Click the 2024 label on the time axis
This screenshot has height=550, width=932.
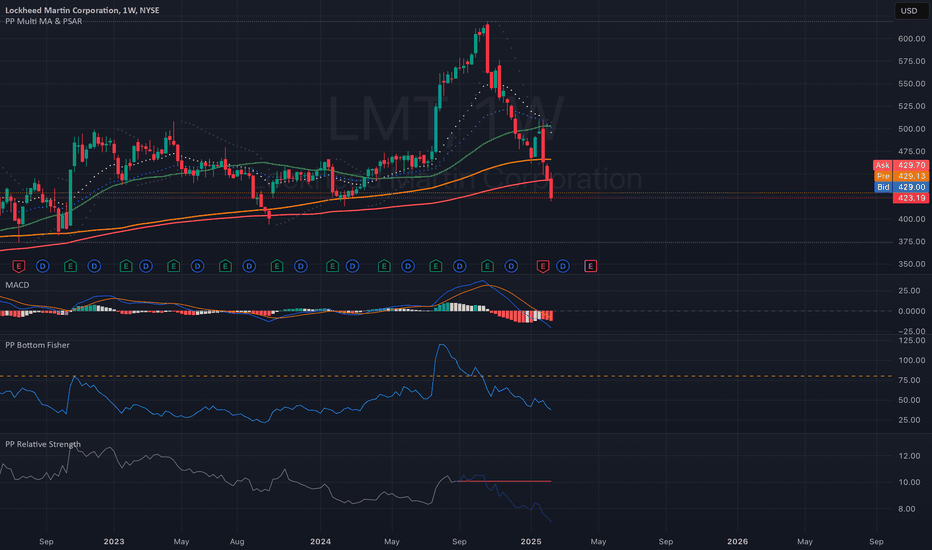point(320,542)
